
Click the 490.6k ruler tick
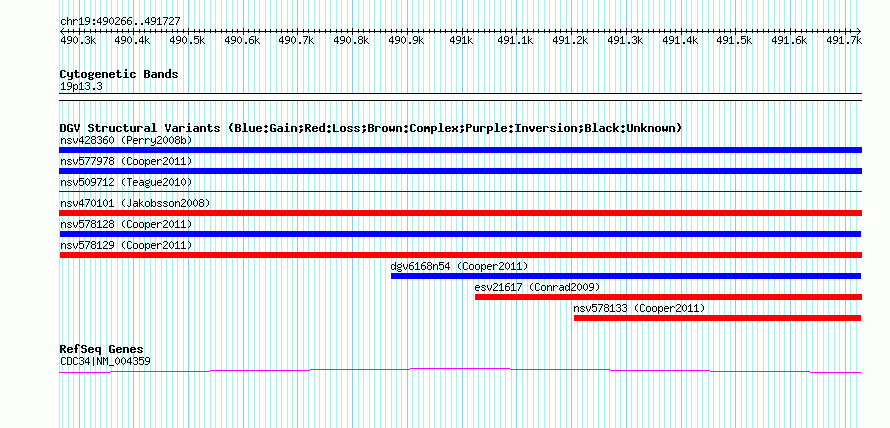[242, 40]
